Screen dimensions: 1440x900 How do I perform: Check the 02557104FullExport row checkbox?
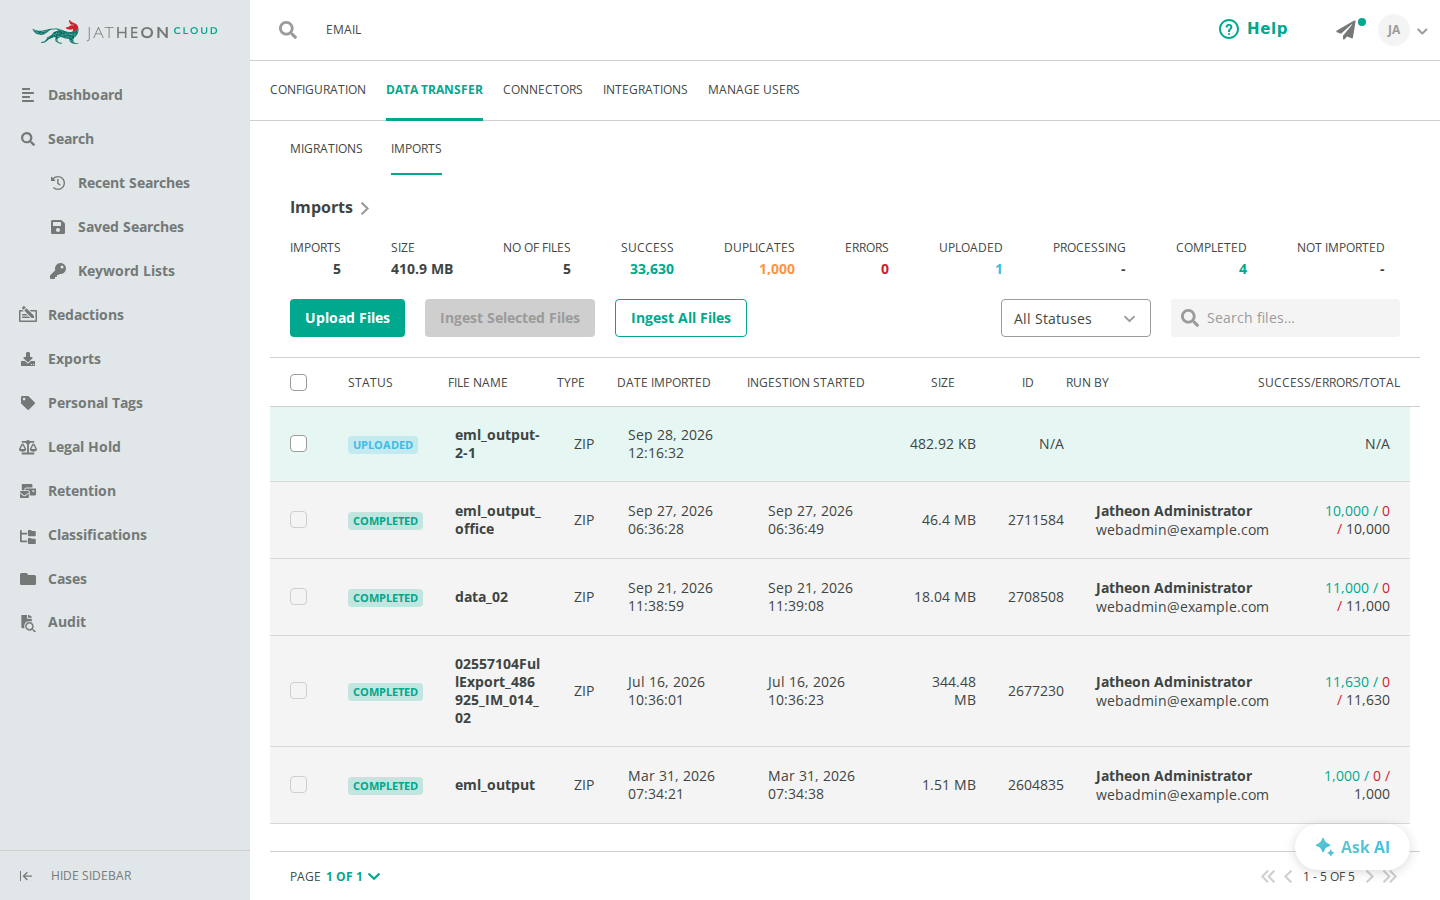tap(298, 690)
